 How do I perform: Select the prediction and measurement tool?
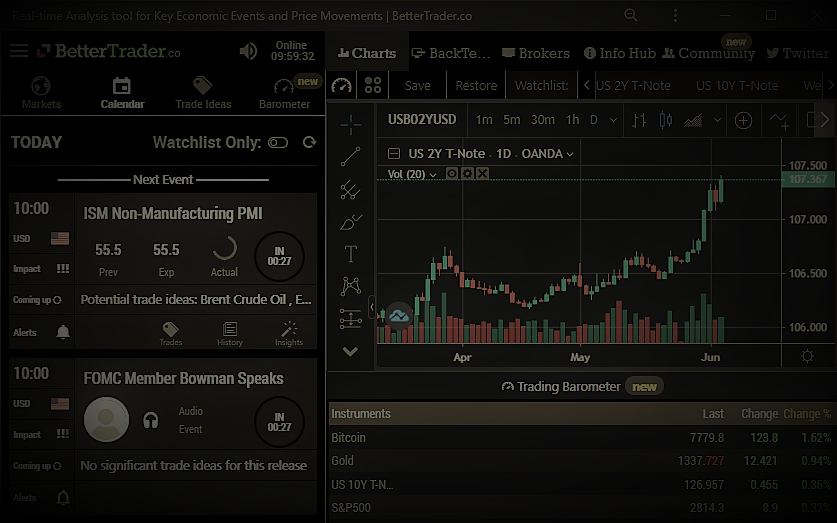[351, 319]
